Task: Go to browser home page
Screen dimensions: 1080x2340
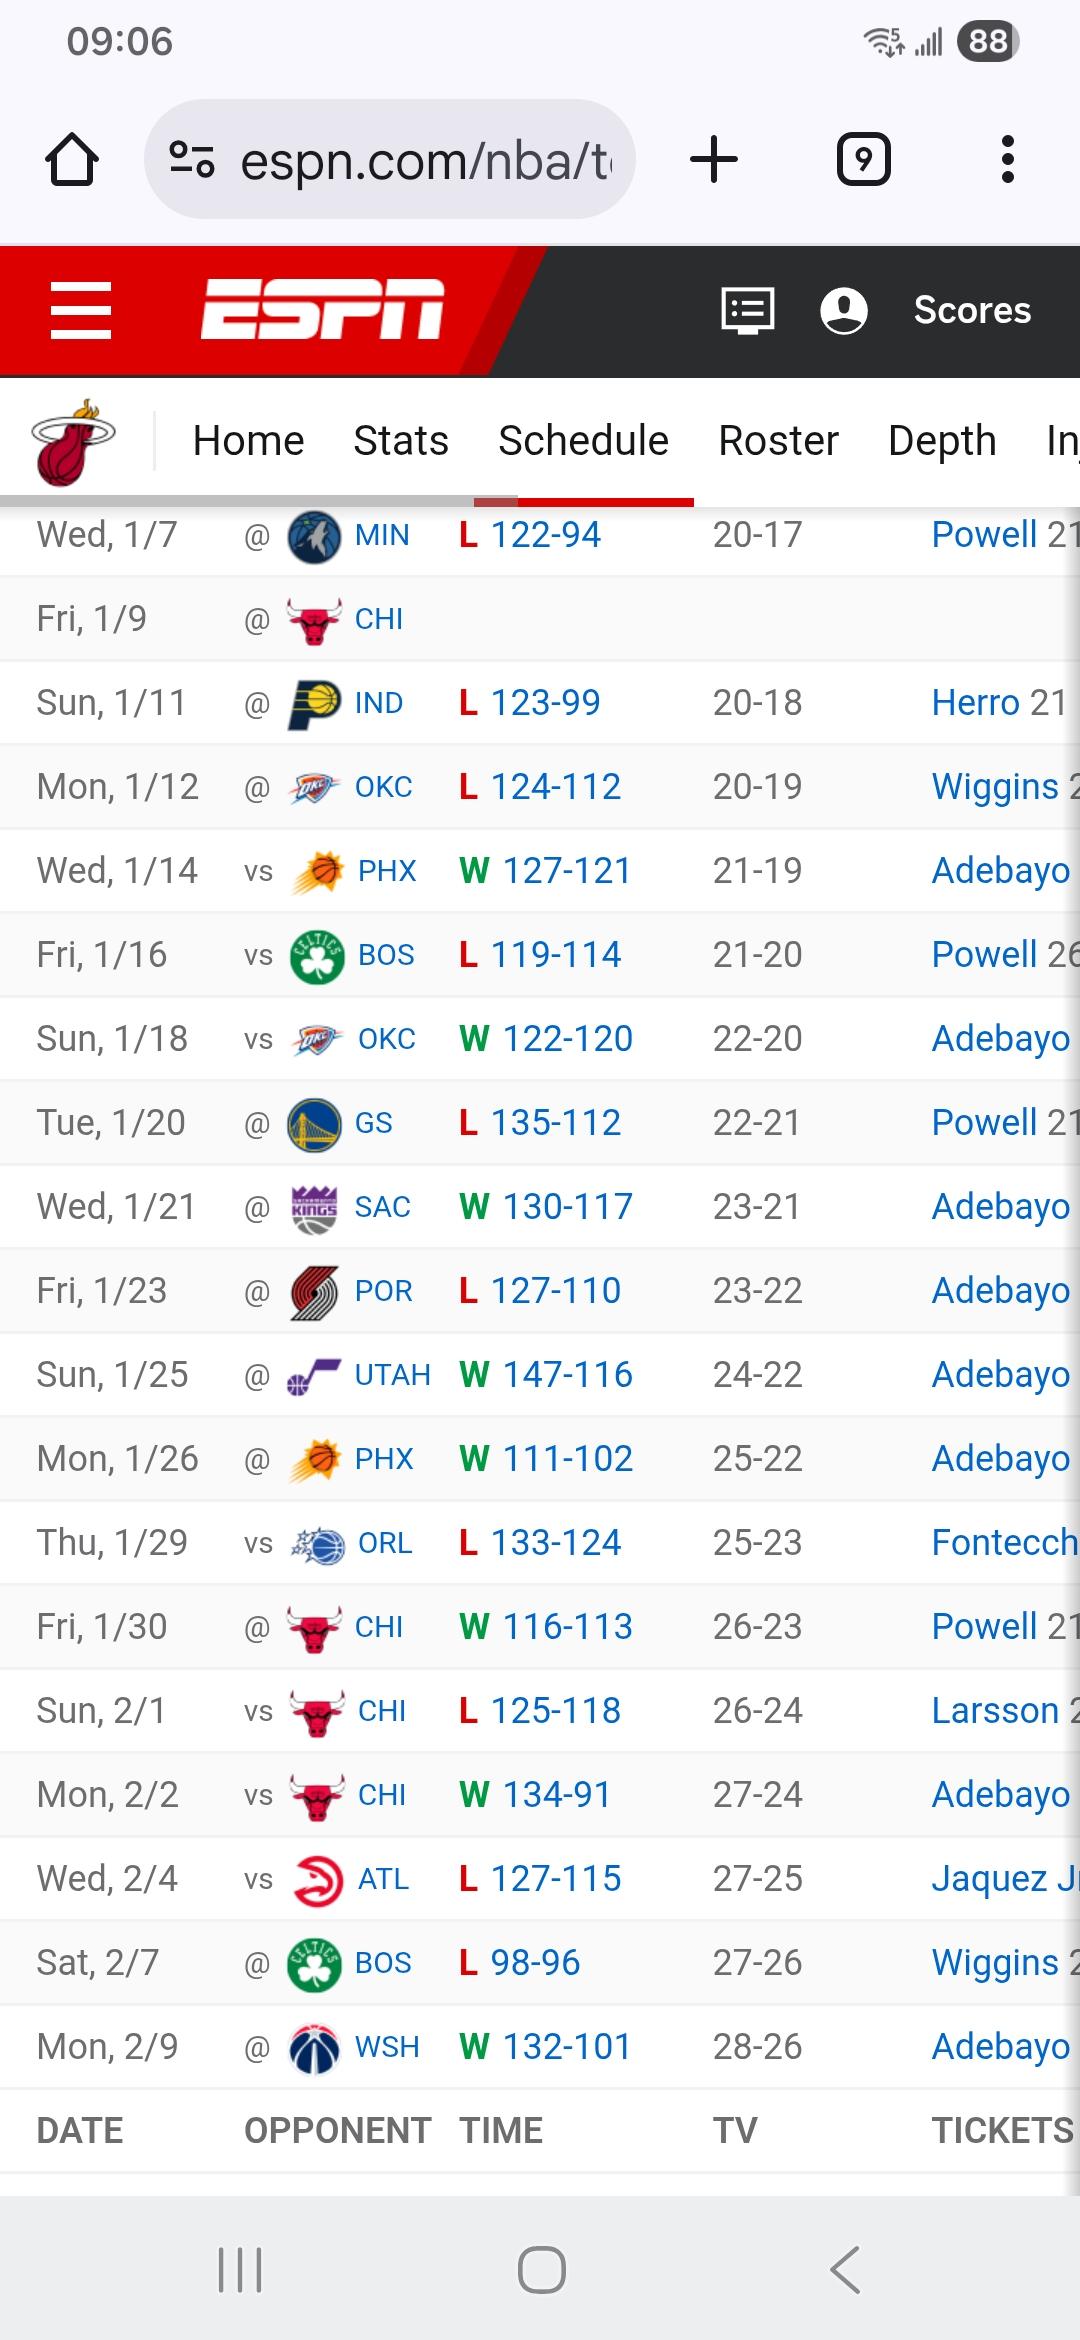Action: (72, 160)
